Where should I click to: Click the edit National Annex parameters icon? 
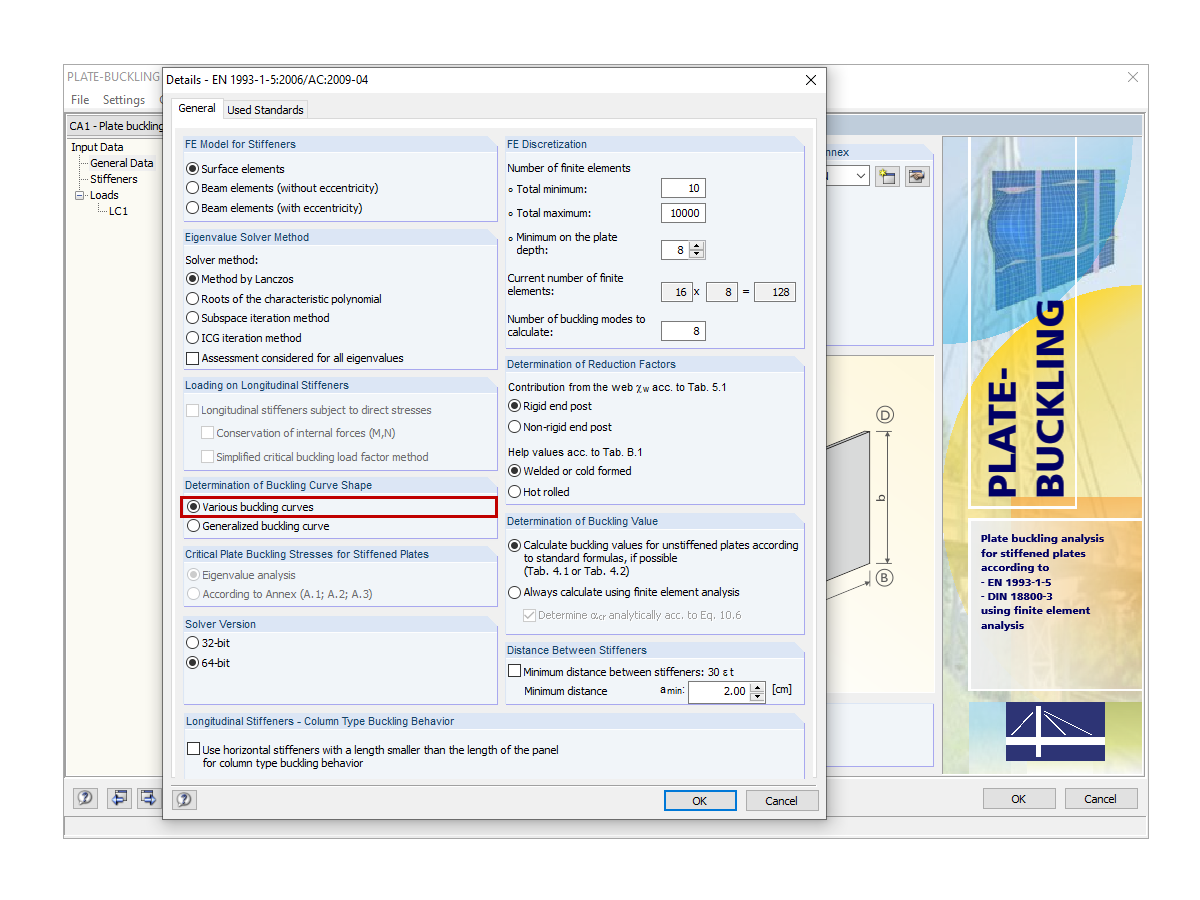(917, 176)
